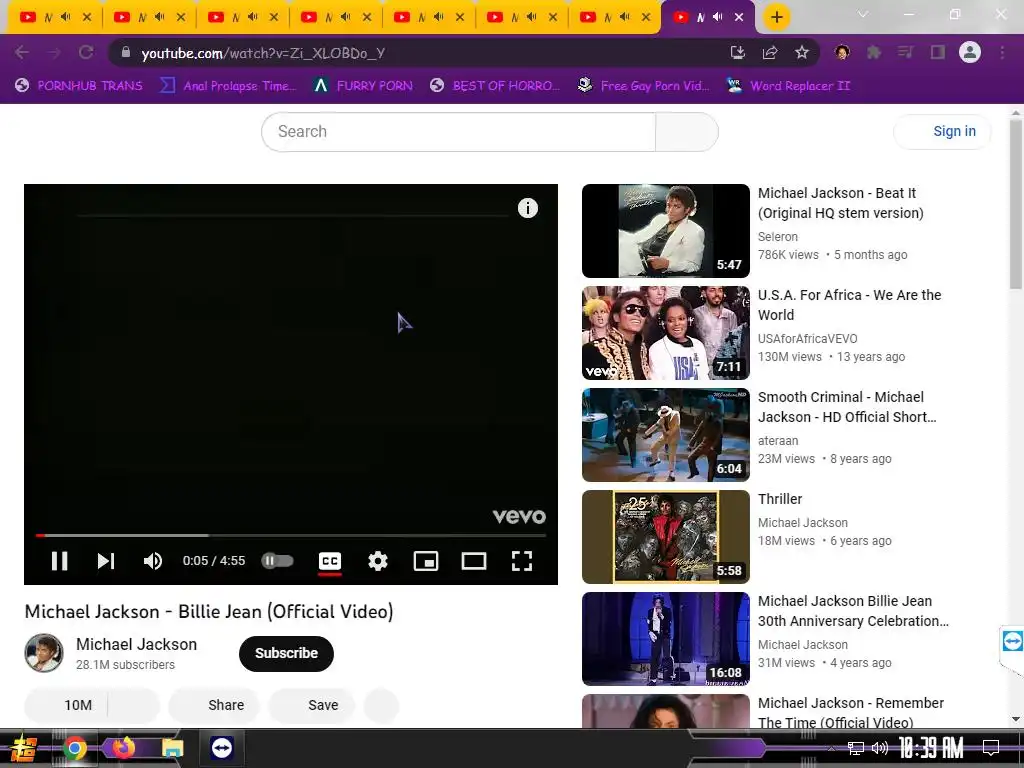This screenshot has width=1024, height=768.
Task: Enable miniplayer mode
Action: click(x=426, y=561)
